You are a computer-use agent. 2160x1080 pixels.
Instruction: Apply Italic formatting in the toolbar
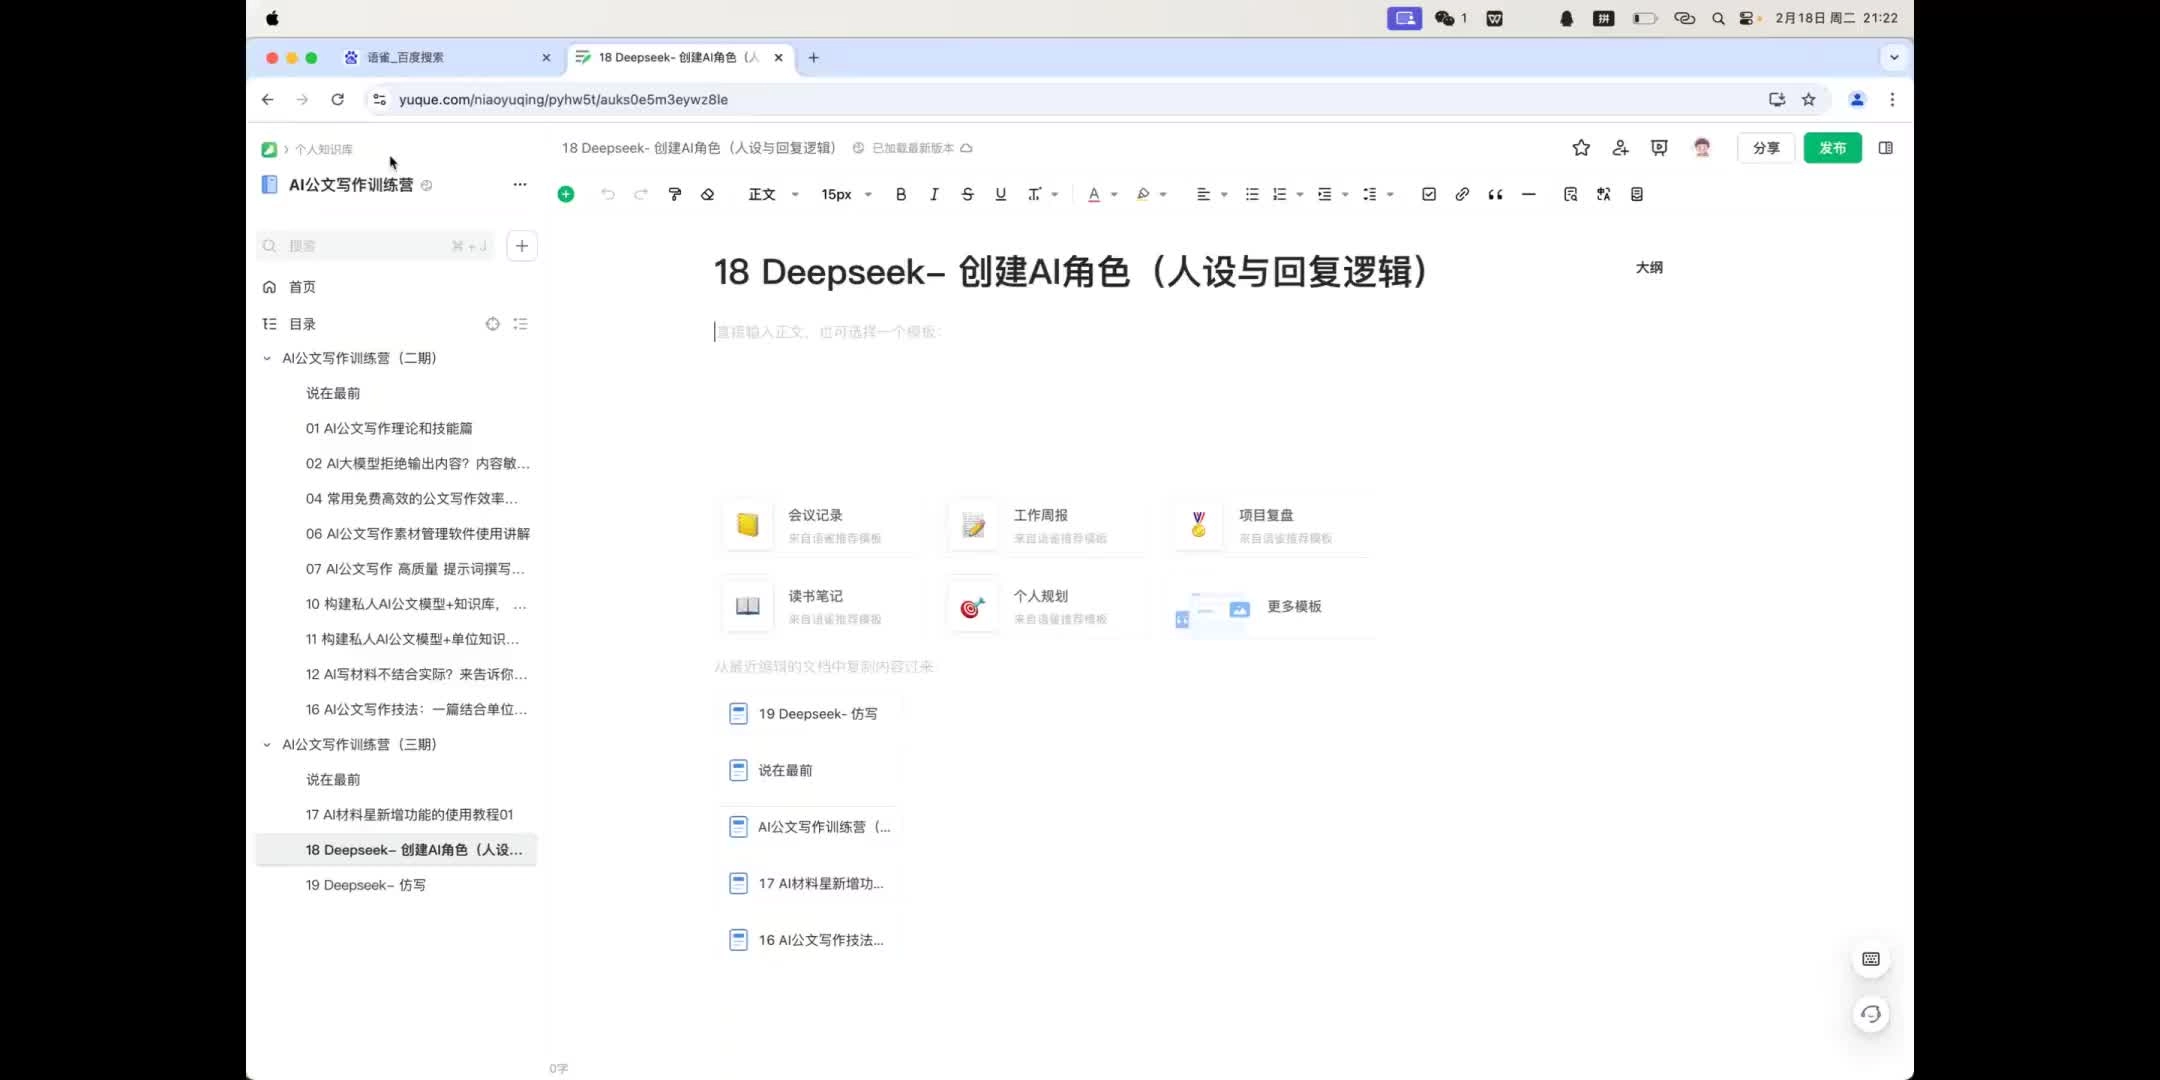pyautogui.click(x=933, y=193)
